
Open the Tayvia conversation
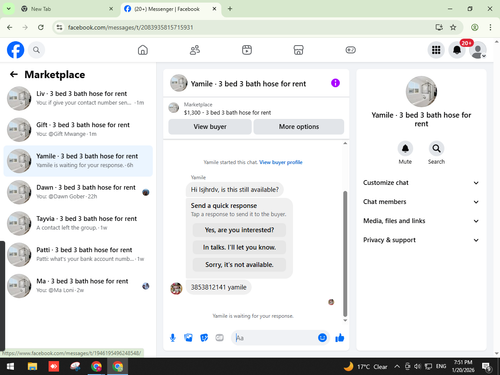click(78, 223)
